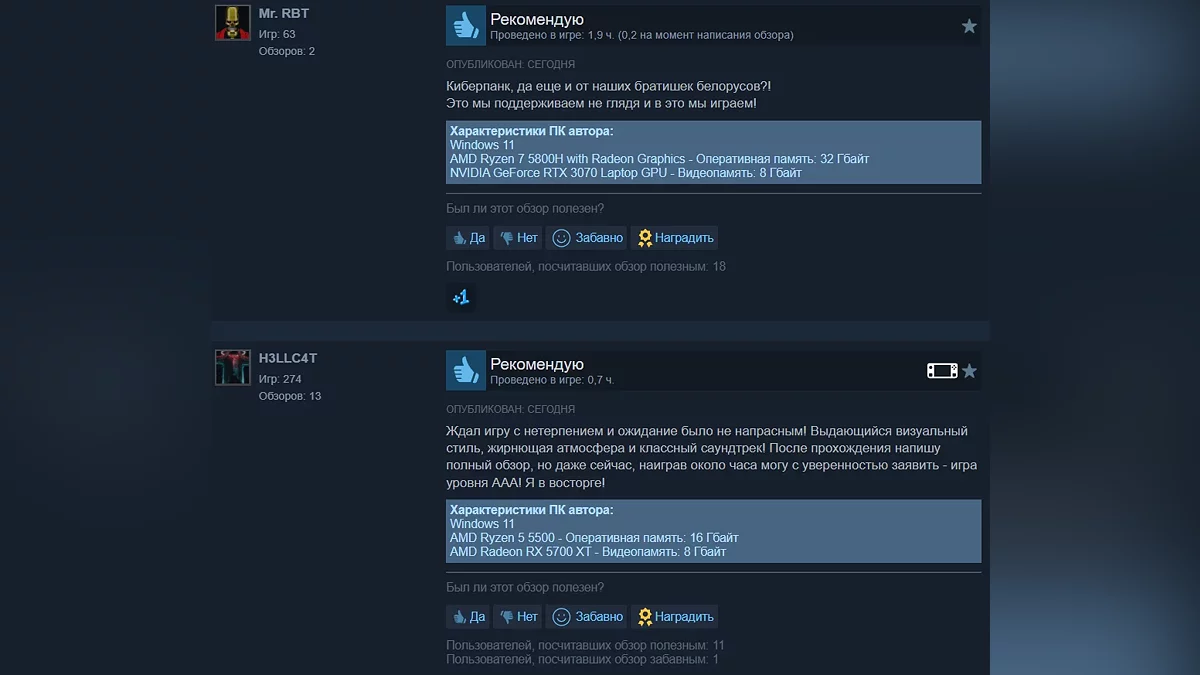Click the thumbs-up icon on H3LLC4T's review

pyautogui.click(x=465, y=370)
